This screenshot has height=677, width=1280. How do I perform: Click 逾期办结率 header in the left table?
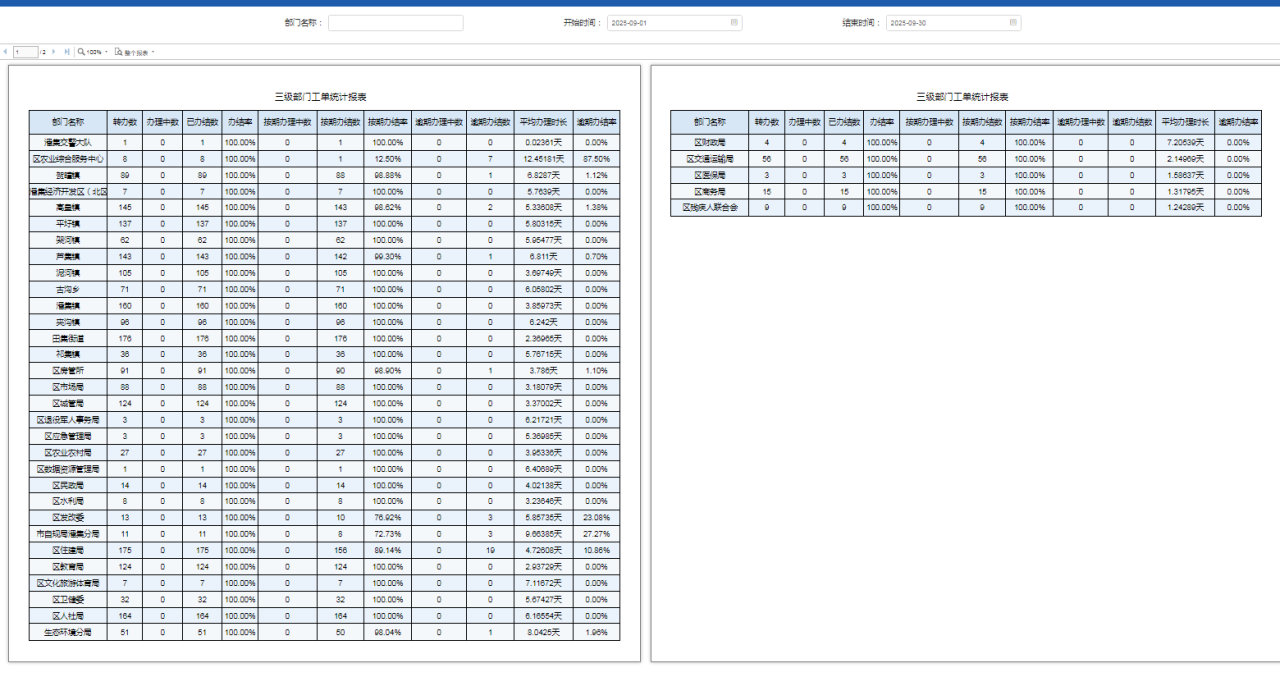(x=596, y=121)
